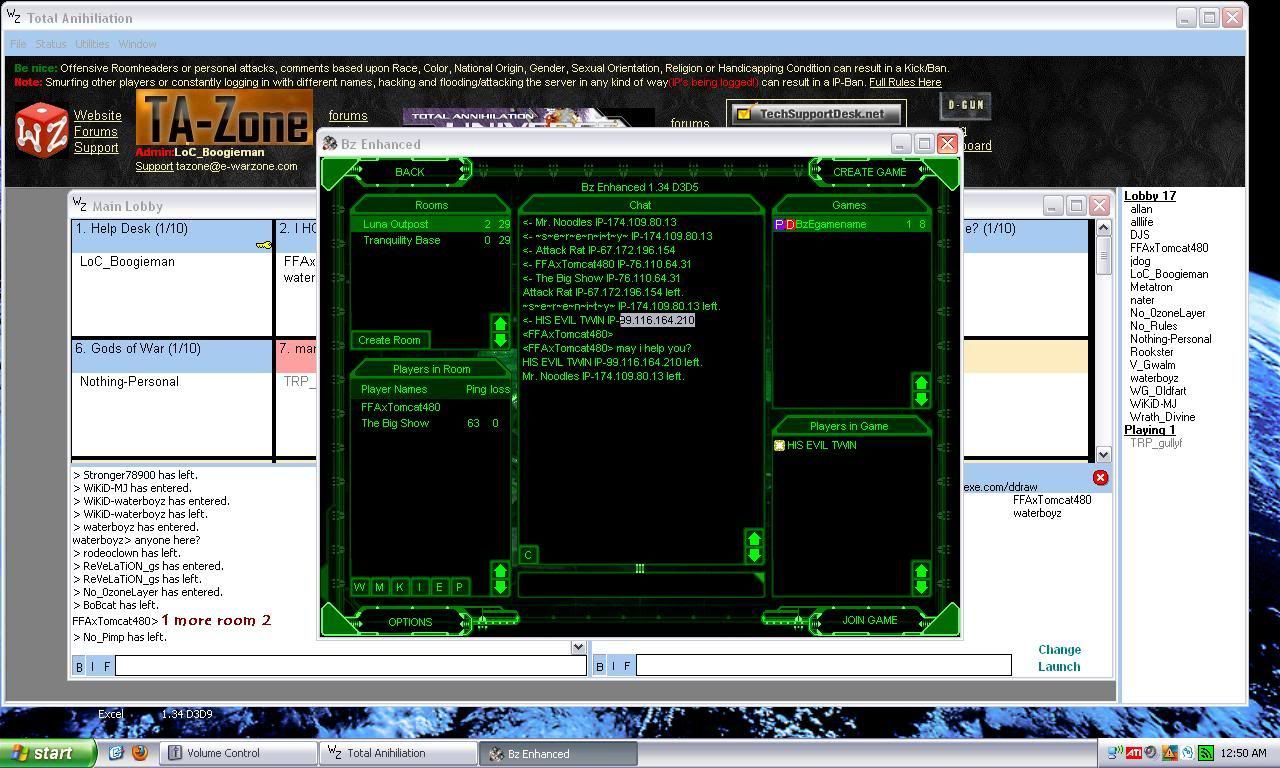
Task: Toggle the M filter in Bz Enhanced
Action: click(380, 587)
